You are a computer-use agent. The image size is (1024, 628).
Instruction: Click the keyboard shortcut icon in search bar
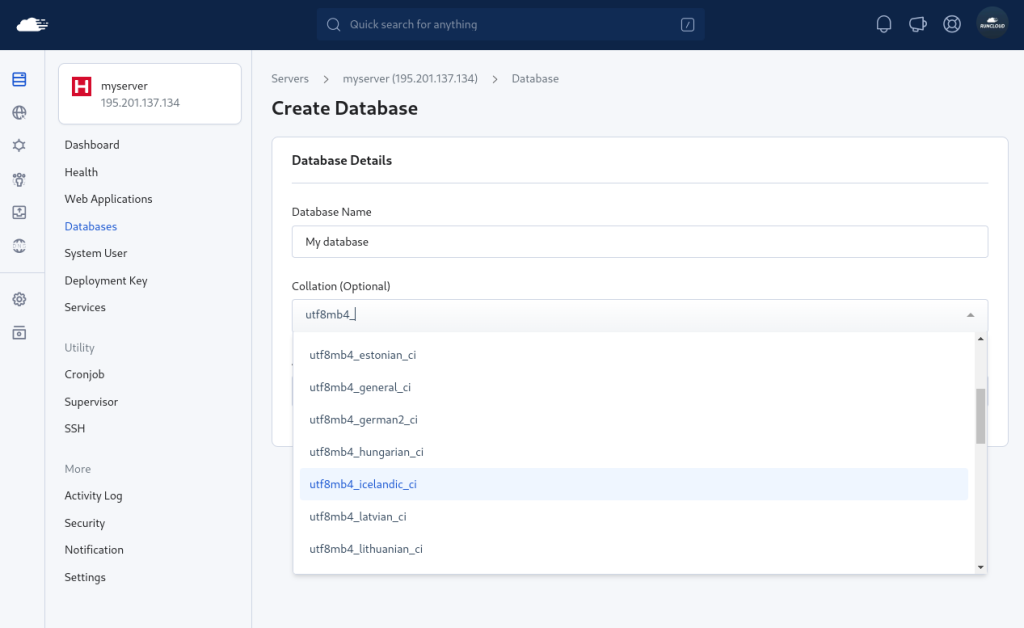pos(687,24)
